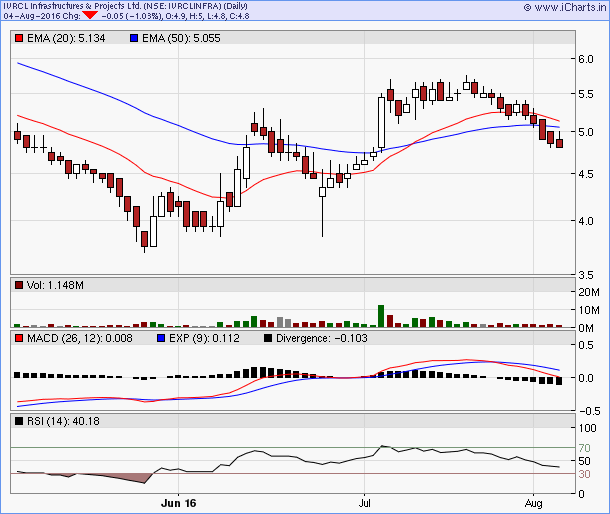Click the RSI 100 axis label
The width and height of the screenshot is (610, 514).
[x=587, y=428]
